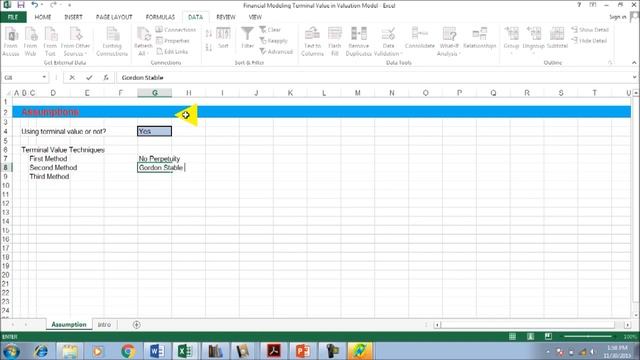The height and width of the screenshot is (360, 640).
Task: Open the Sort dialog icon
Action: [223, 38]
